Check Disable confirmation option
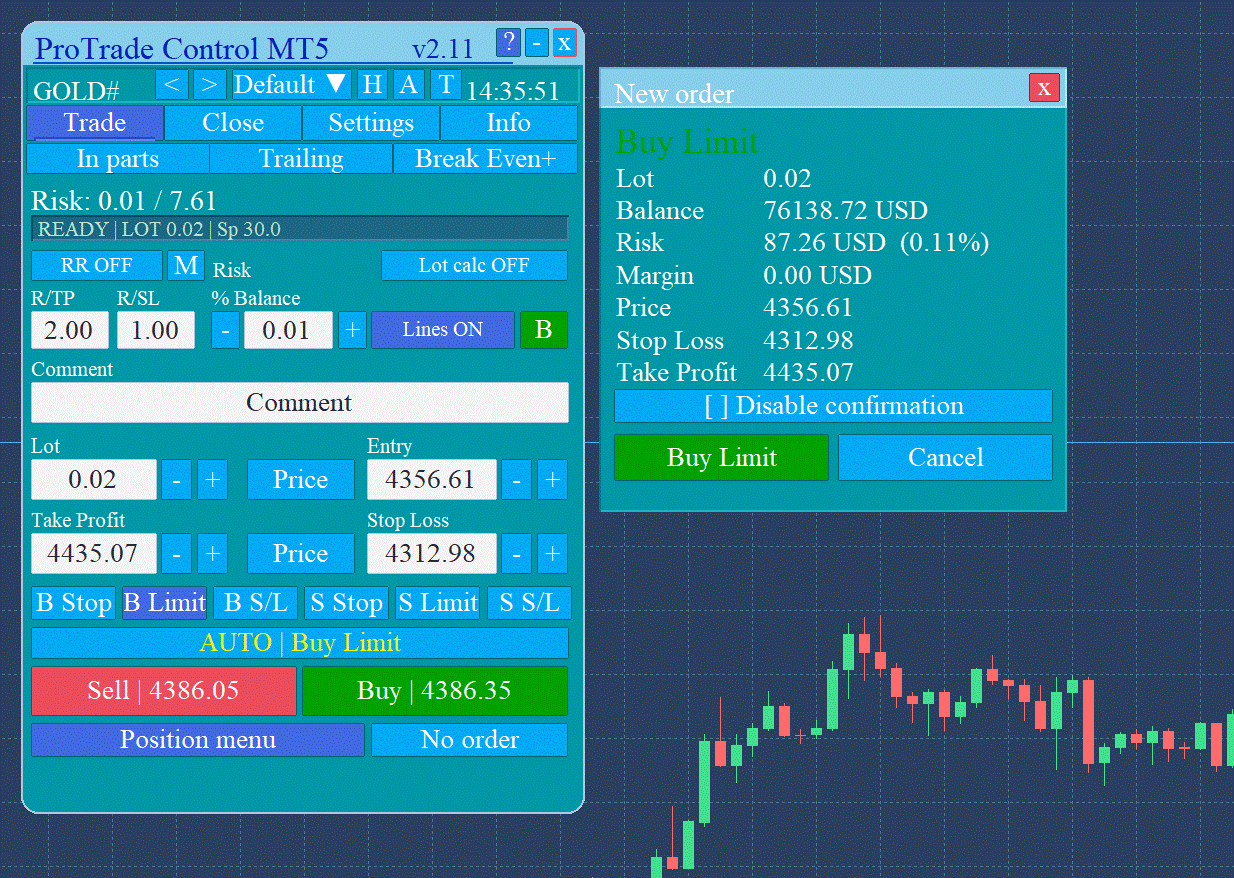 tap(833, 406)
